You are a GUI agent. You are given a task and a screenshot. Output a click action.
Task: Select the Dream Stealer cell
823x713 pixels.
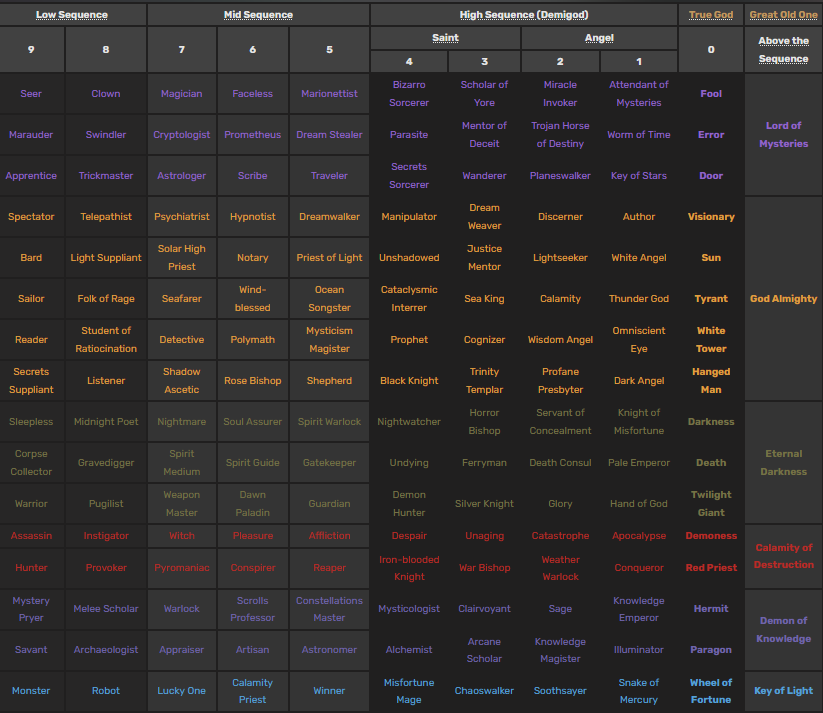329,134
